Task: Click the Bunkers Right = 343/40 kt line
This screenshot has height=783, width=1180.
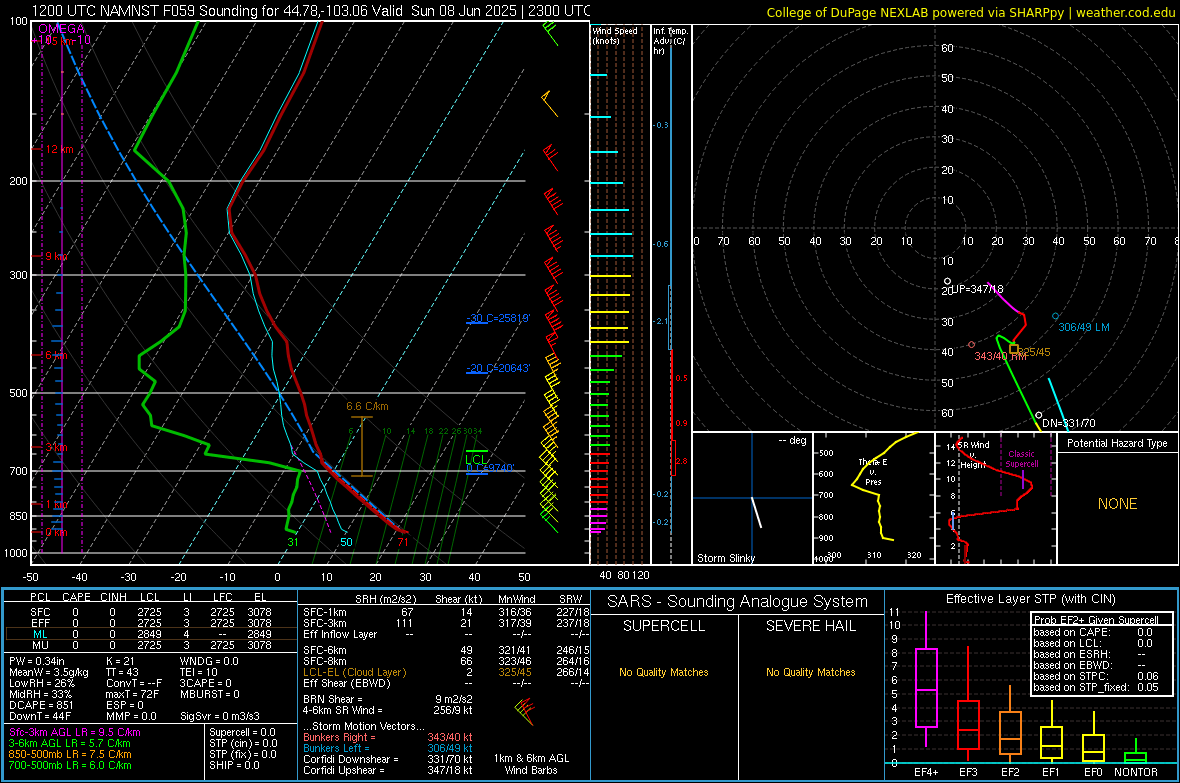Action: click(x=388, y=738)
